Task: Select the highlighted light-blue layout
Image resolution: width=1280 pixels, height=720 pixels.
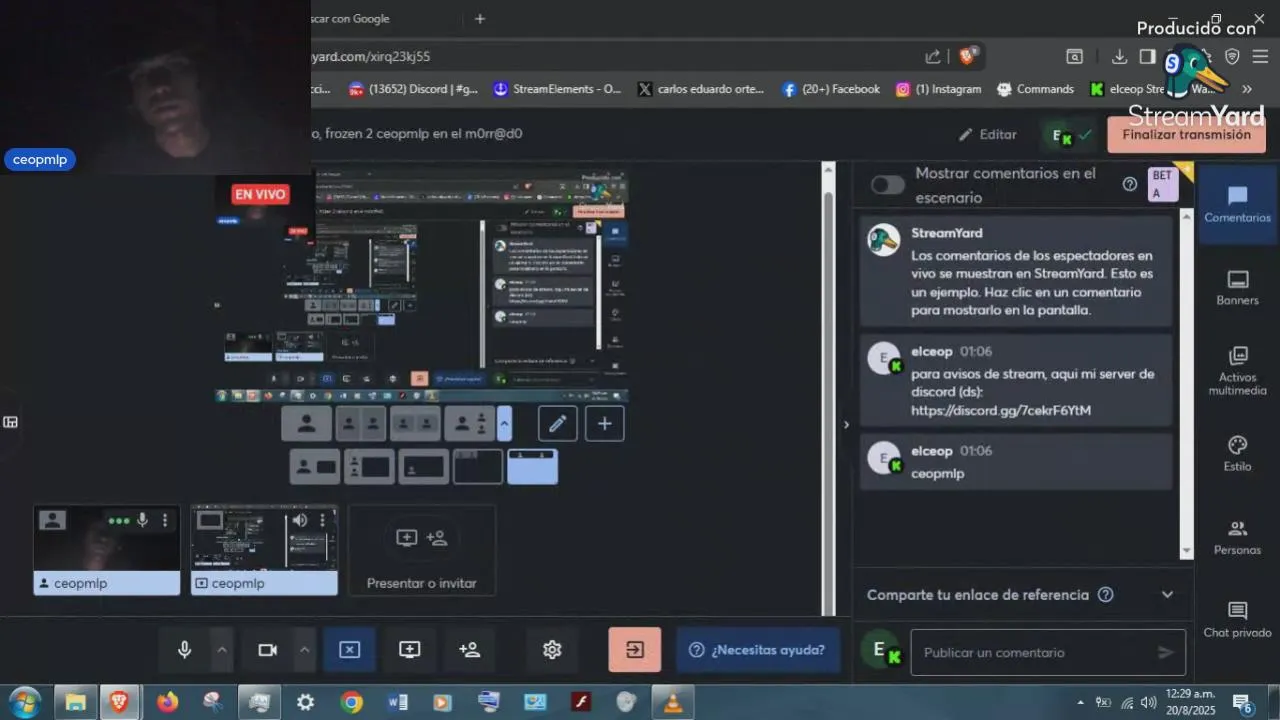Action: [x=532, y=466]
